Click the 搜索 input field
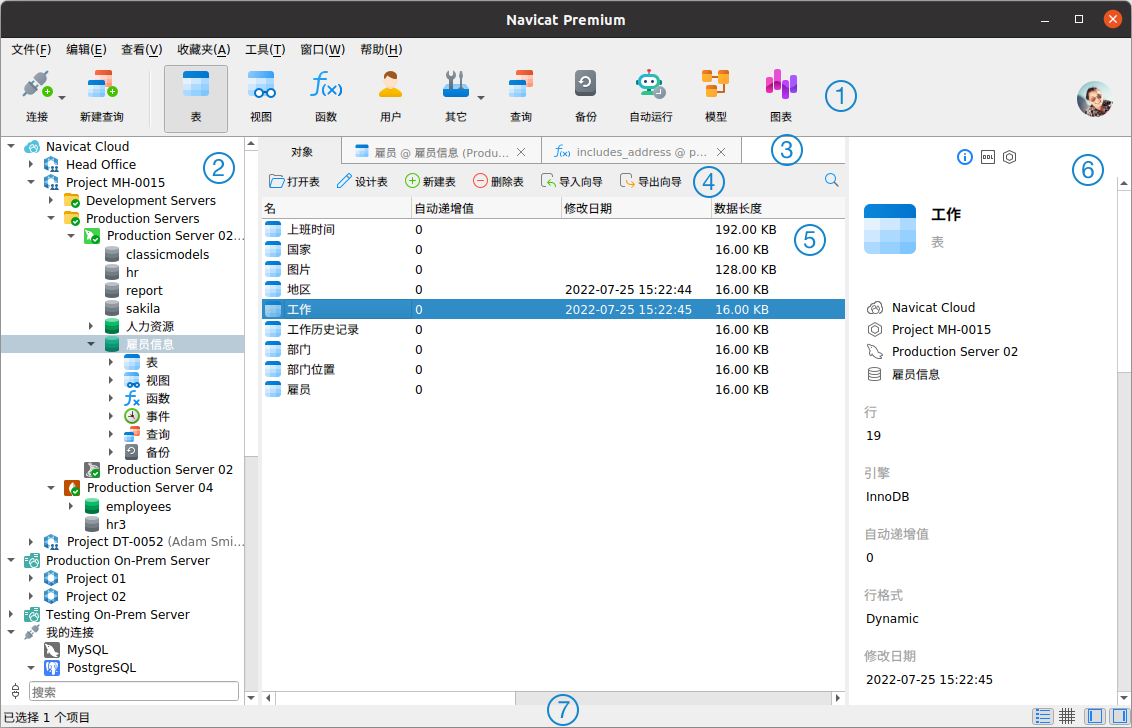The image size is (1132, 728). pyautogui.click(x=134, y=691)
